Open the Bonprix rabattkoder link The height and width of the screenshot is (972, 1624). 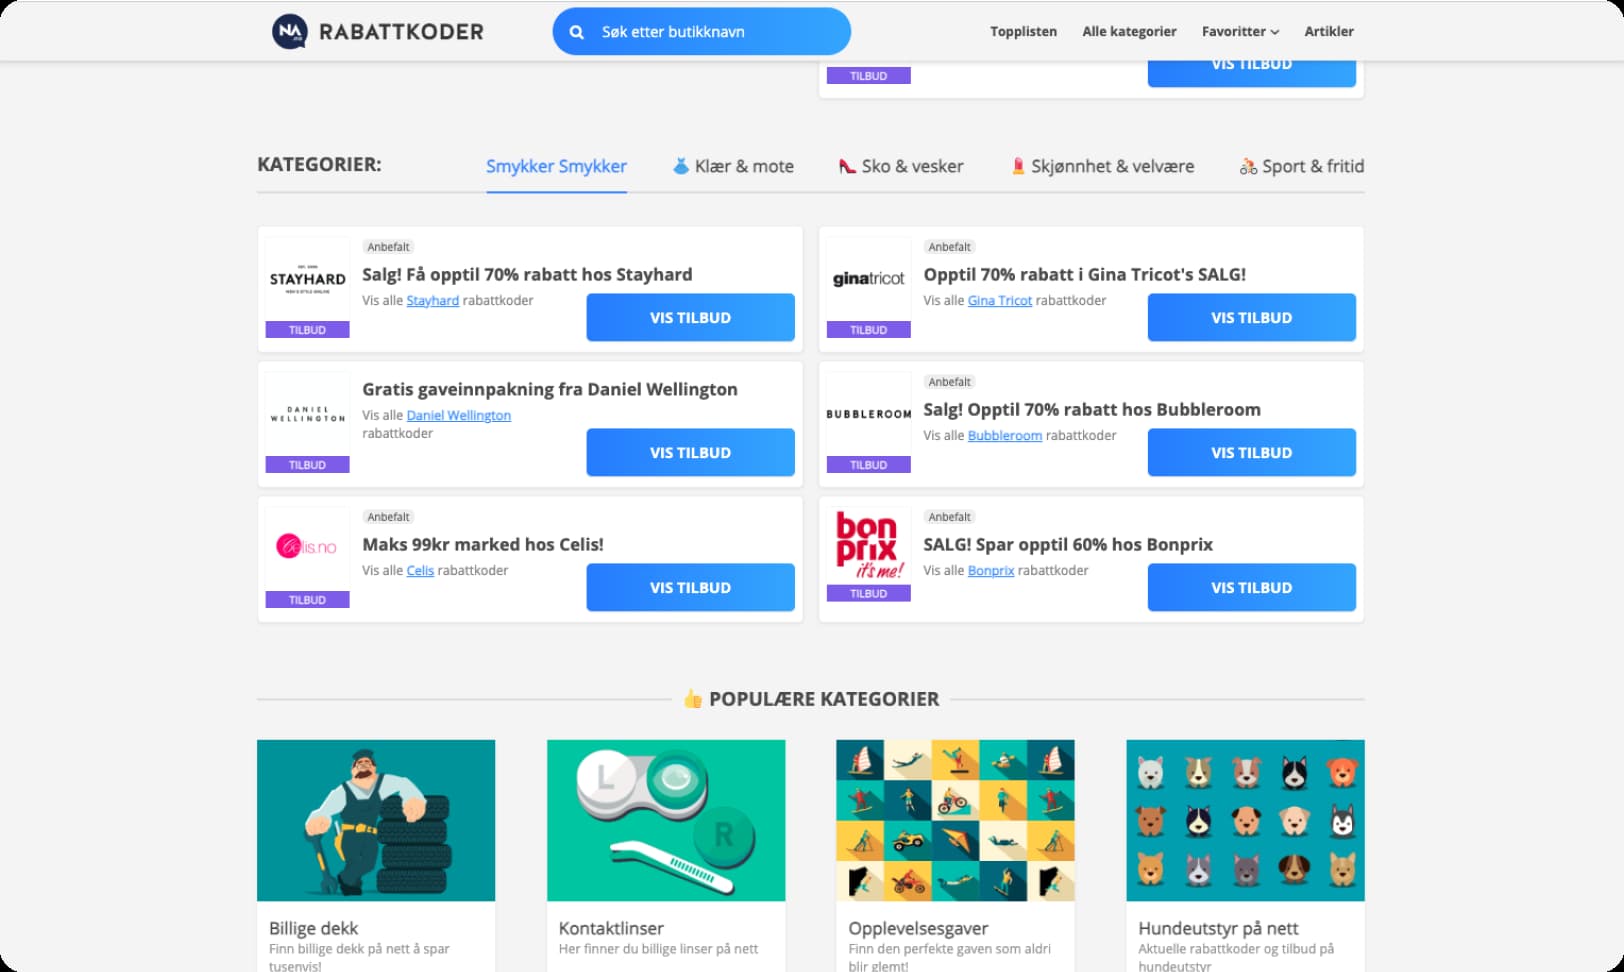990,570
